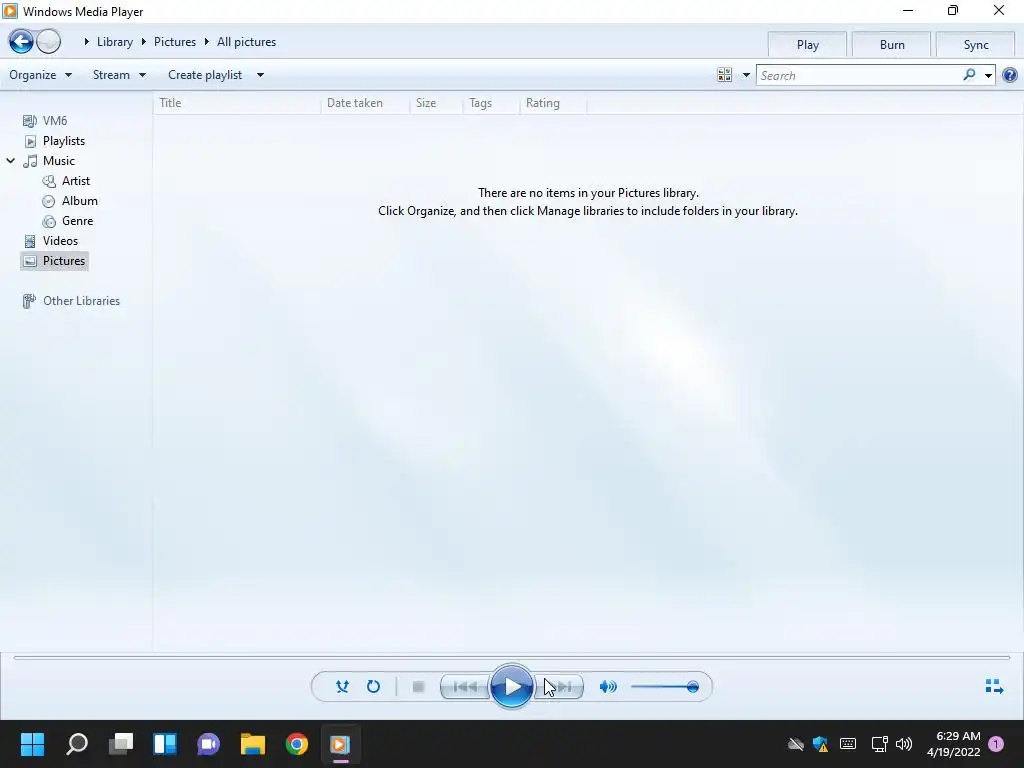Sort by the Size column header

pos(436,103)
